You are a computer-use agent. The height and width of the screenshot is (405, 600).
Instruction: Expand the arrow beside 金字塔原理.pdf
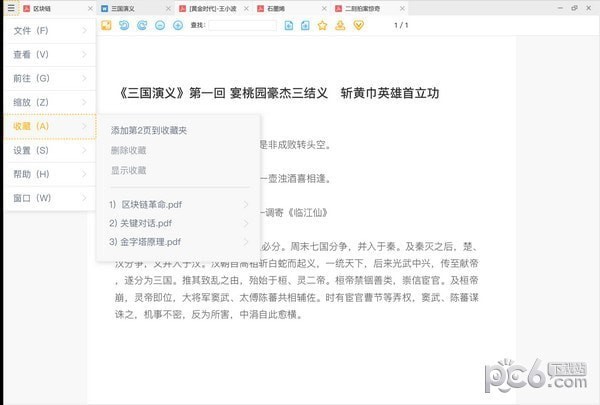coord(246,242)
